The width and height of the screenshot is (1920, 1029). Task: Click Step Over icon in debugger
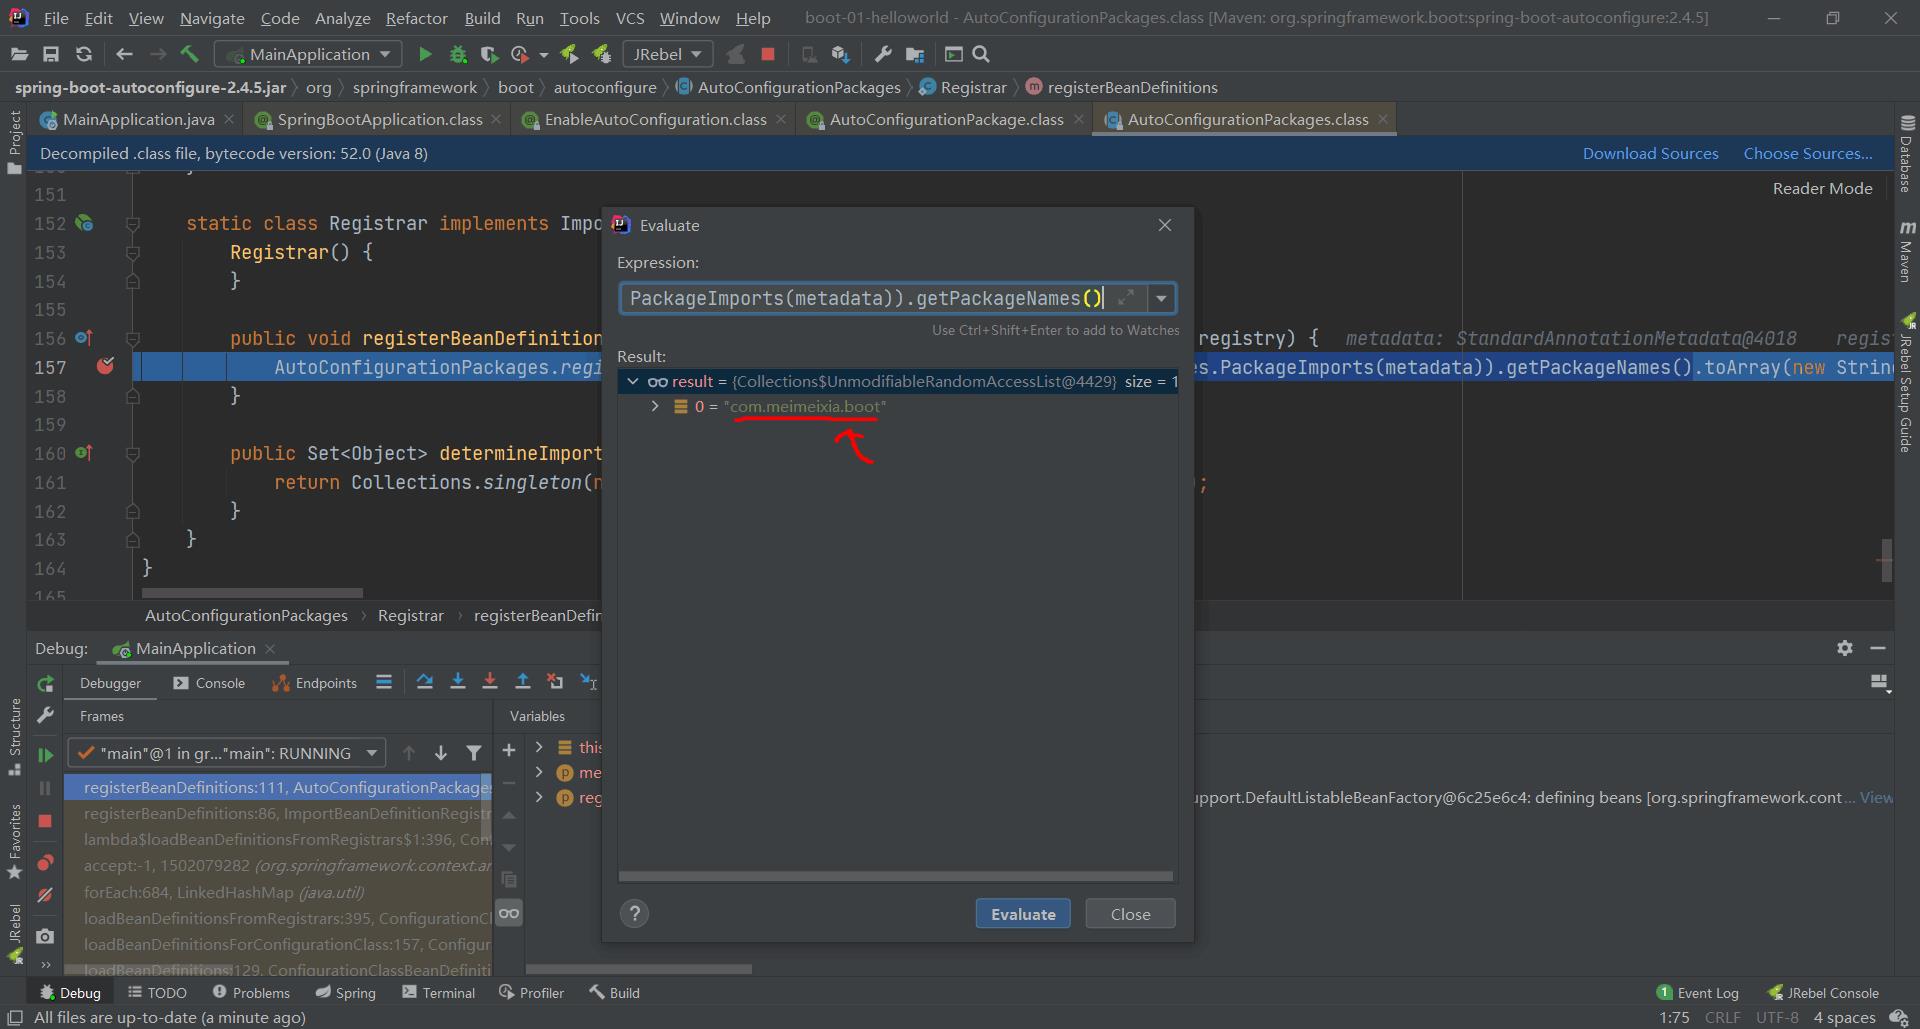coord(425,682)
